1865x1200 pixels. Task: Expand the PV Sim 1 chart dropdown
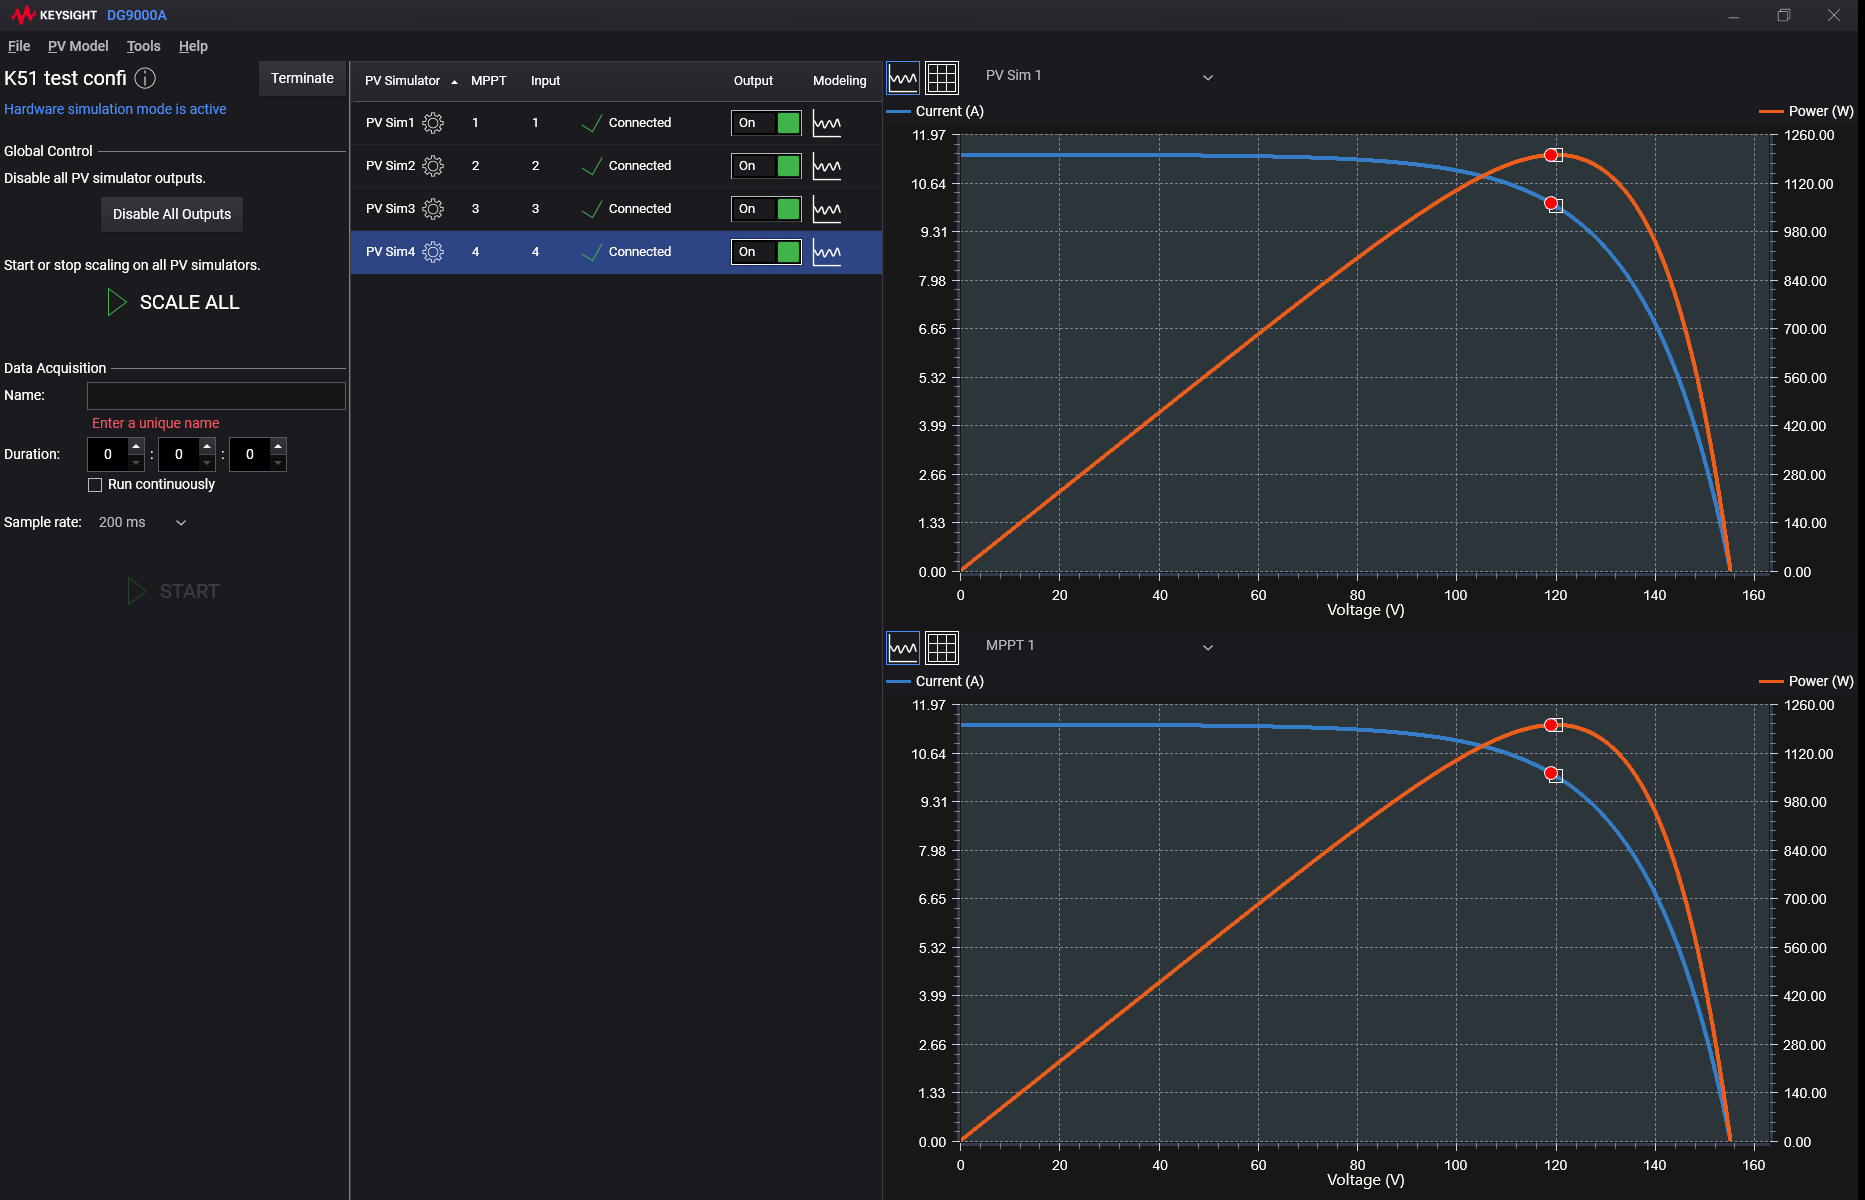tap(1207, 78)
